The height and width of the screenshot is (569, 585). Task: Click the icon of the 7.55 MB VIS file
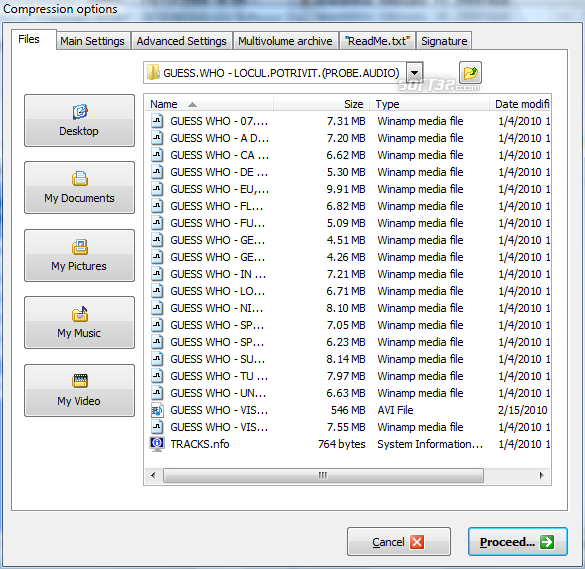pyautogui.click(x=157, y=427)
